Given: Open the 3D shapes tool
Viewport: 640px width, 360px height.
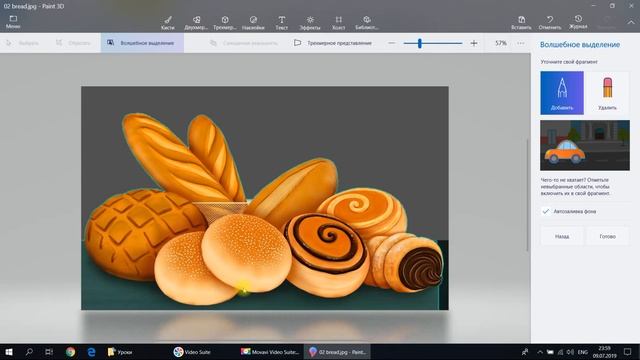Looking at the screenshot, I should point(225,23).
